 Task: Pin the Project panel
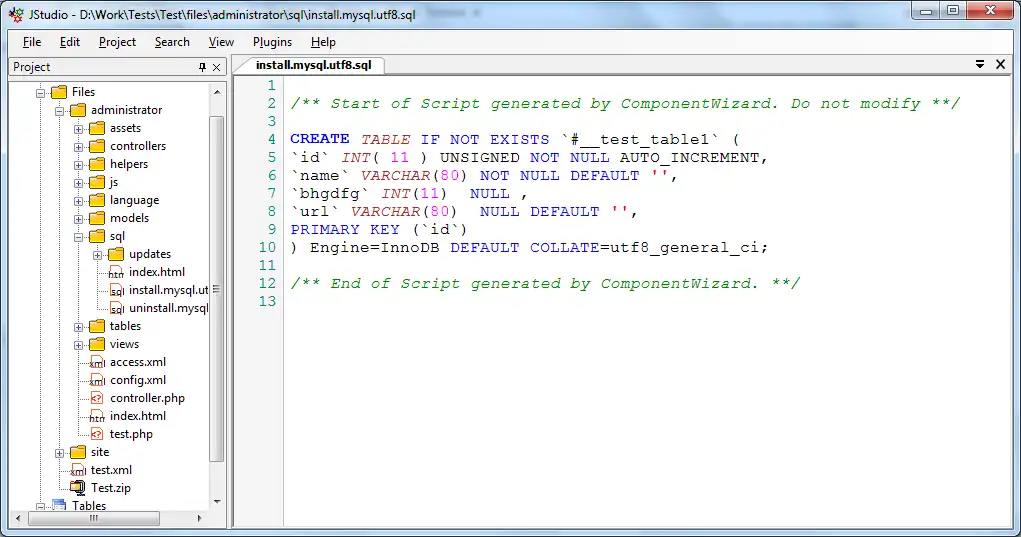(x=202, y=67)
